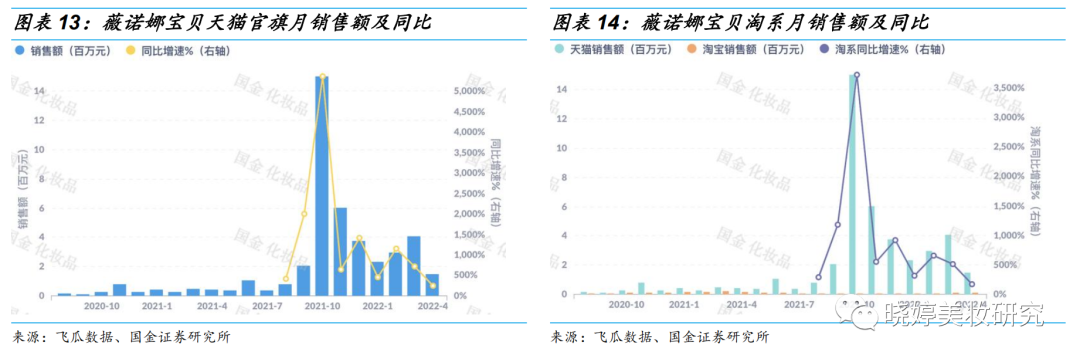Click the blue 销售额 legend dot
The width and height of the screenshot is (1080, 362).
pyautogui.click(x=19, y=50)
